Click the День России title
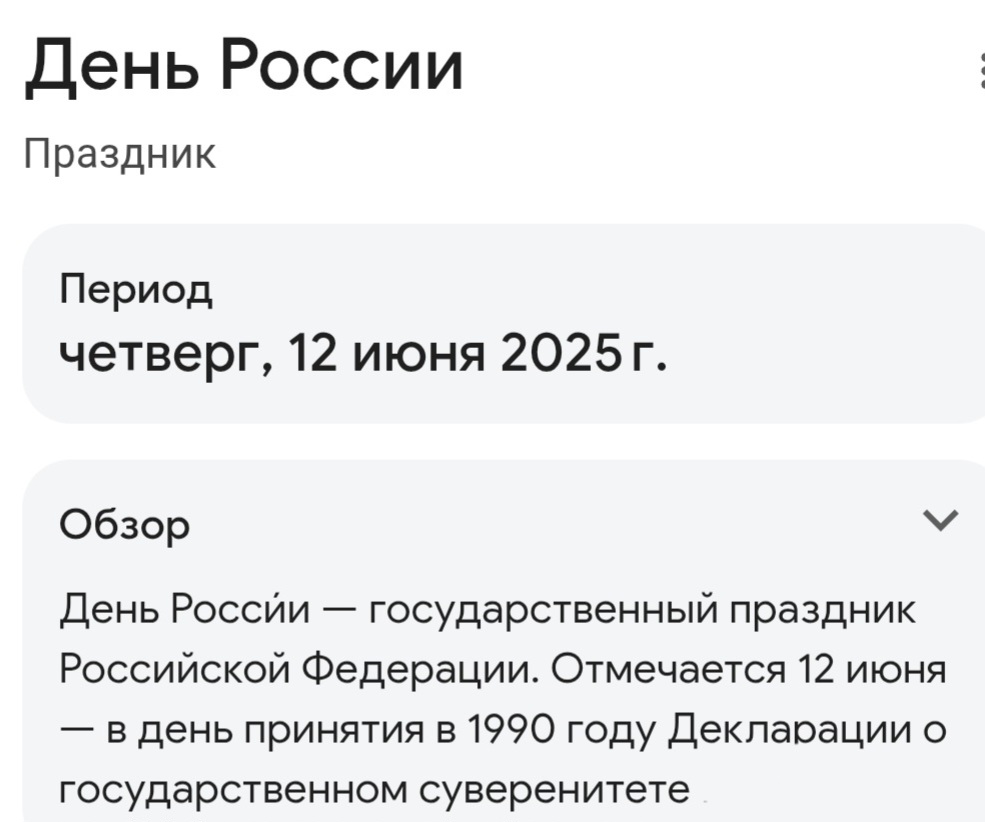 point(243,68)
